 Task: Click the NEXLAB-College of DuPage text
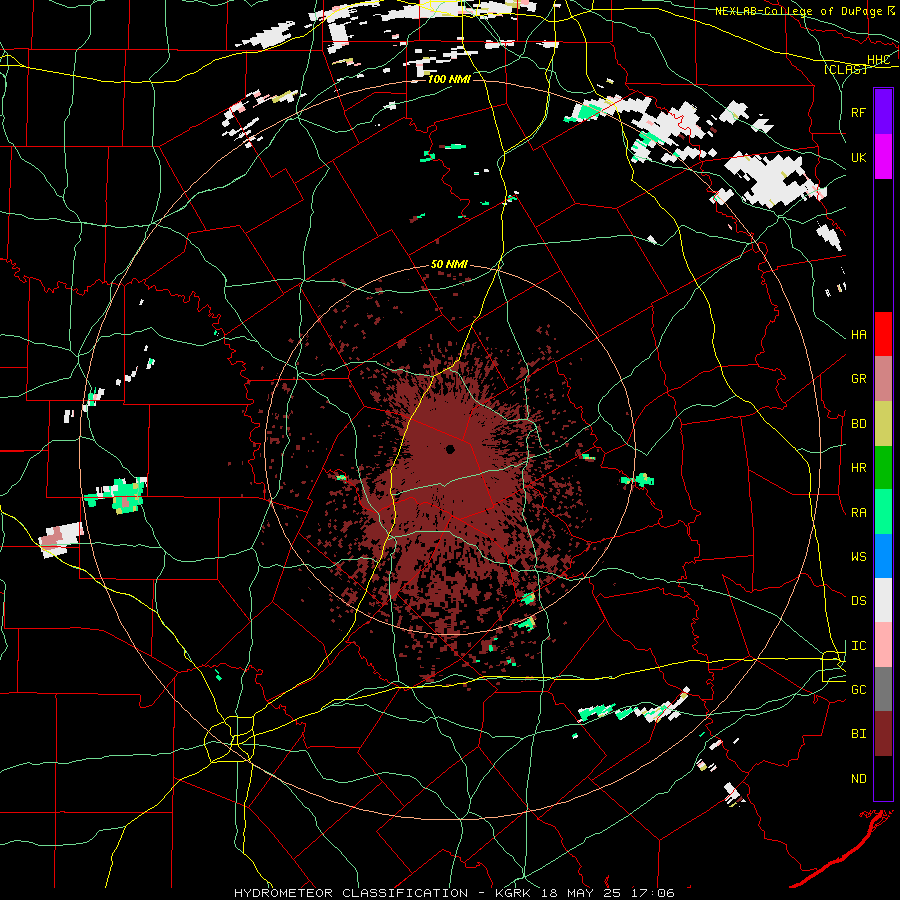(x=798, y=11)
